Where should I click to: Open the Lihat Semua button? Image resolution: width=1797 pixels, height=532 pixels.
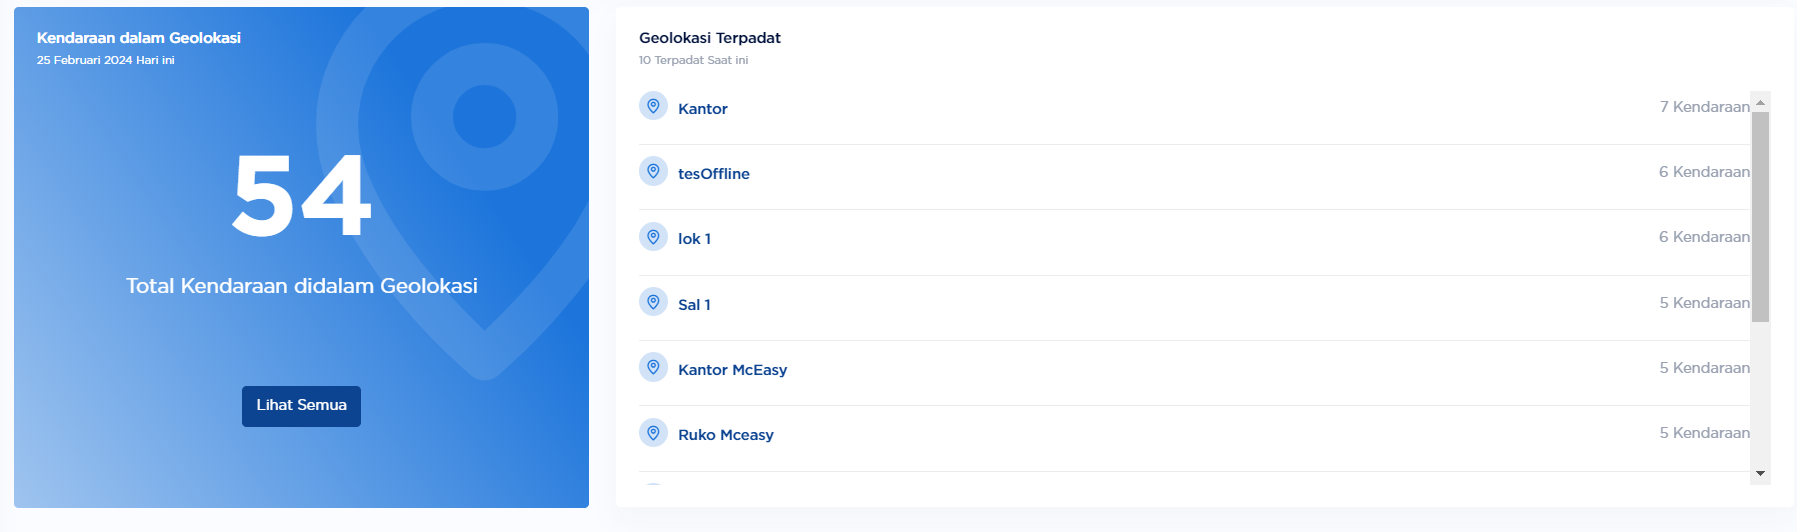point(301,406)
